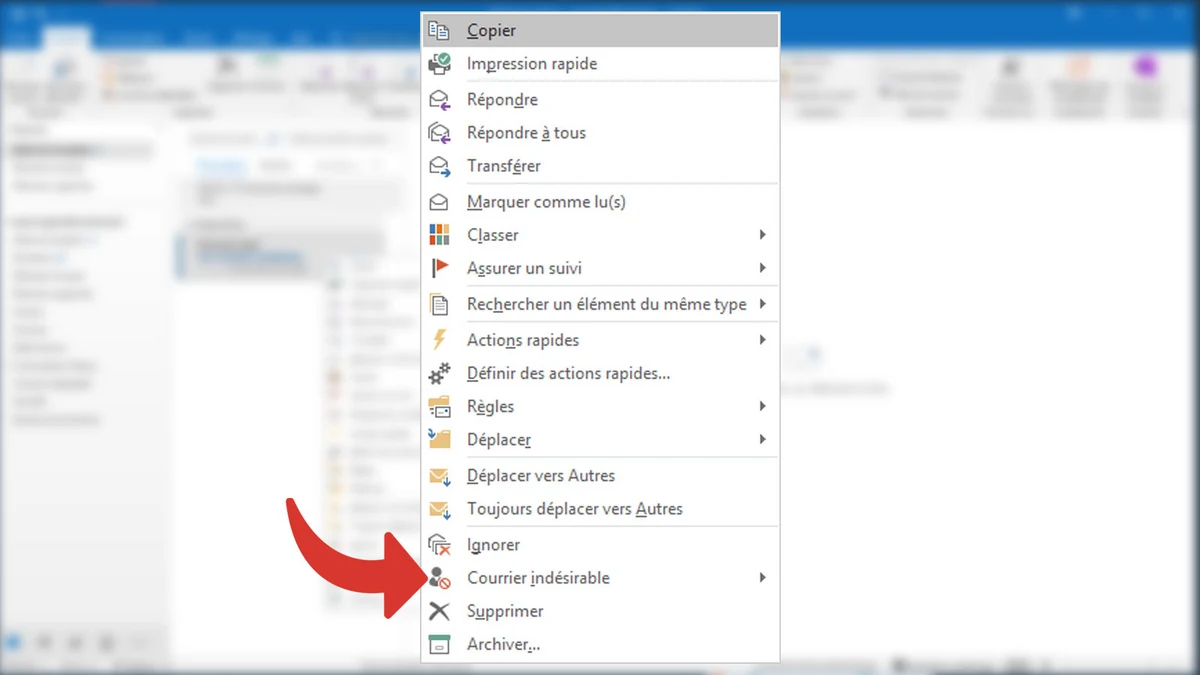
Task: Choose Marquer comme lu(s) in the menu
Action: [547, 201]
